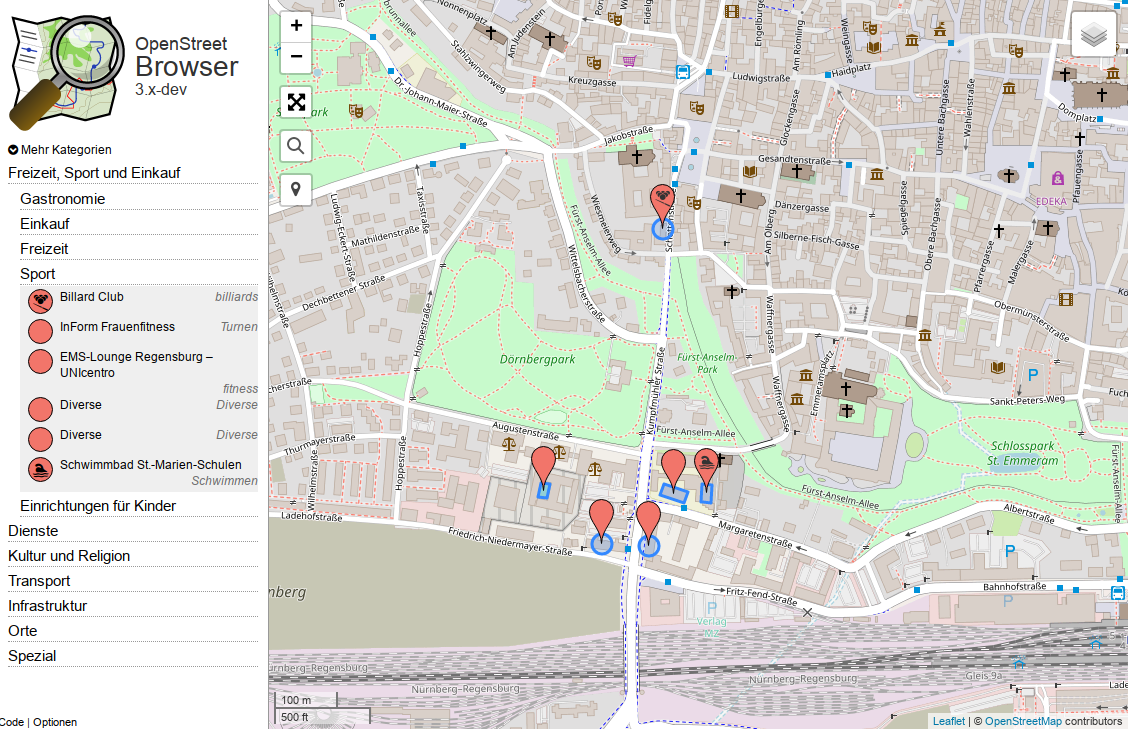Expand the Gastronomie category
Viewport: 1128px width, 729px height.
click(x=62, y=199)
